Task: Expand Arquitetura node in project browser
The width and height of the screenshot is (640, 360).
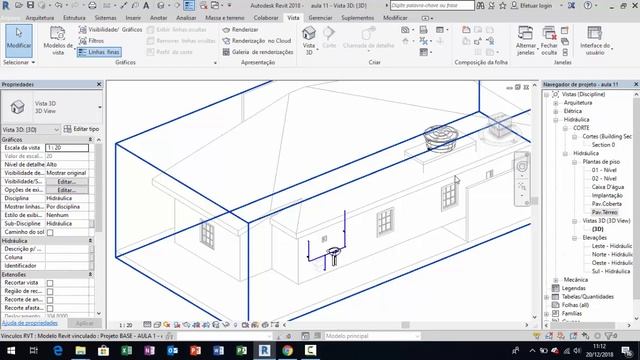Action: 556,103
